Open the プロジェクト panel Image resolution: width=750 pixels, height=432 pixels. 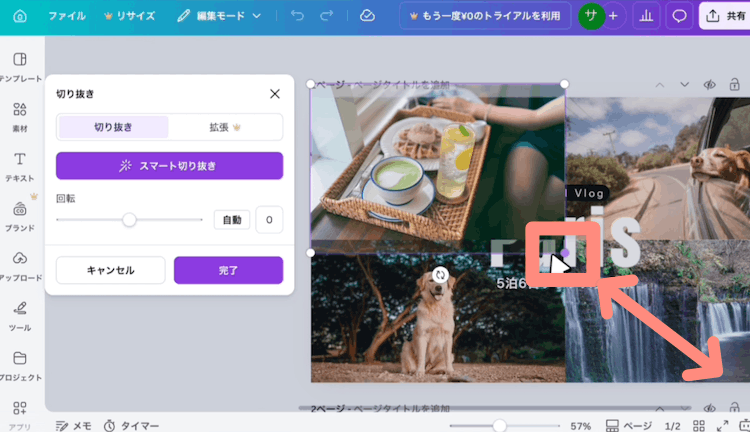[x=20, y=366]
